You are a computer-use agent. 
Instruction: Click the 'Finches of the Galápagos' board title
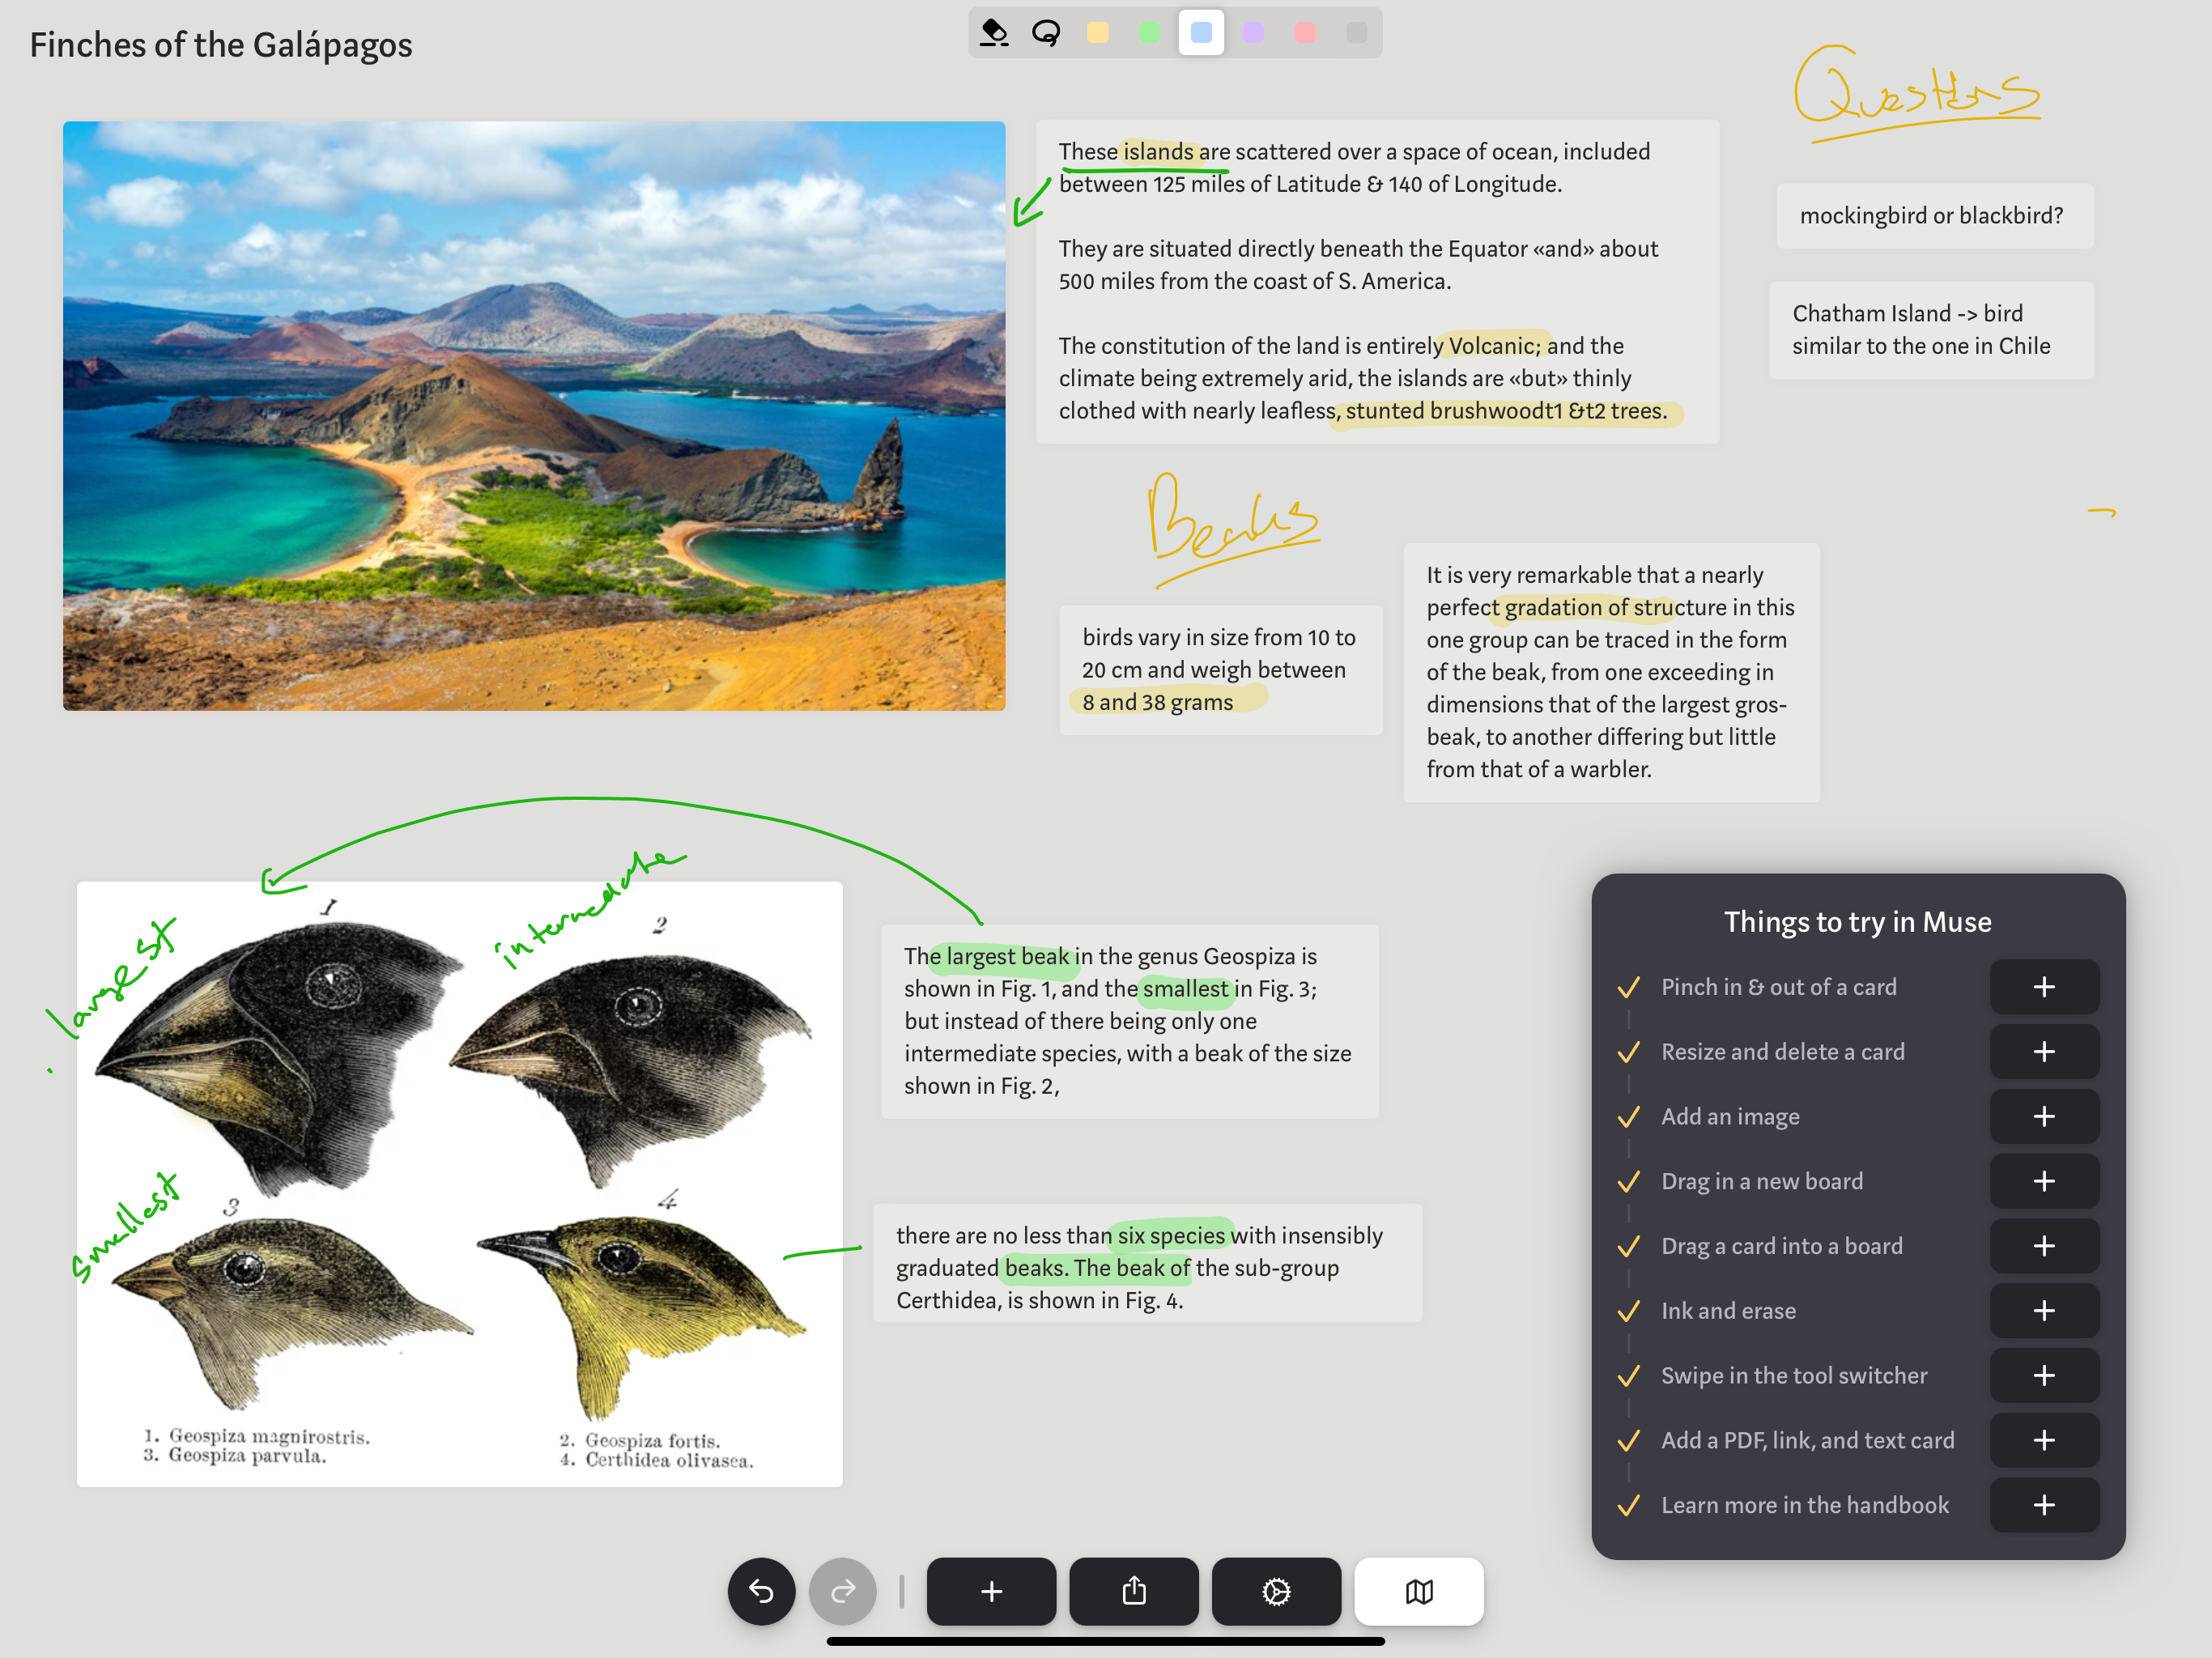click(221, 45)
